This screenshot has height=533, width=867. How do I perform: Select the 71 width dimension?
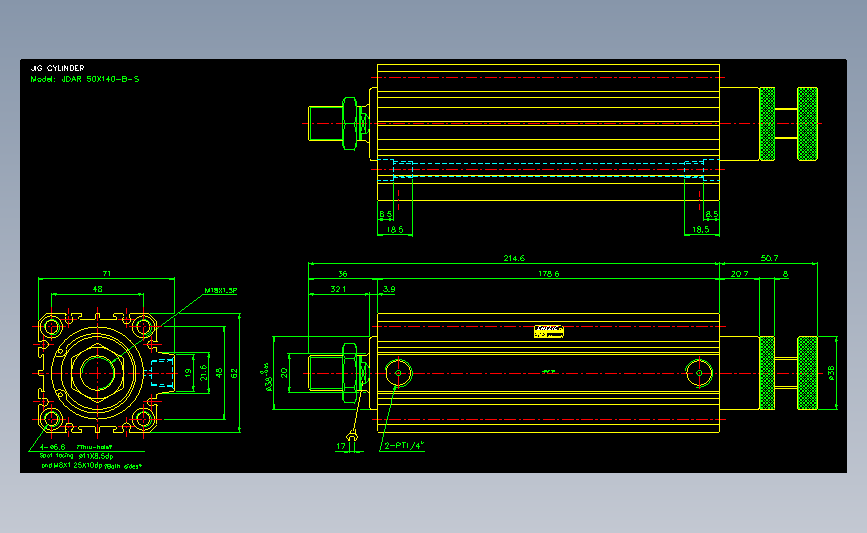107,274
